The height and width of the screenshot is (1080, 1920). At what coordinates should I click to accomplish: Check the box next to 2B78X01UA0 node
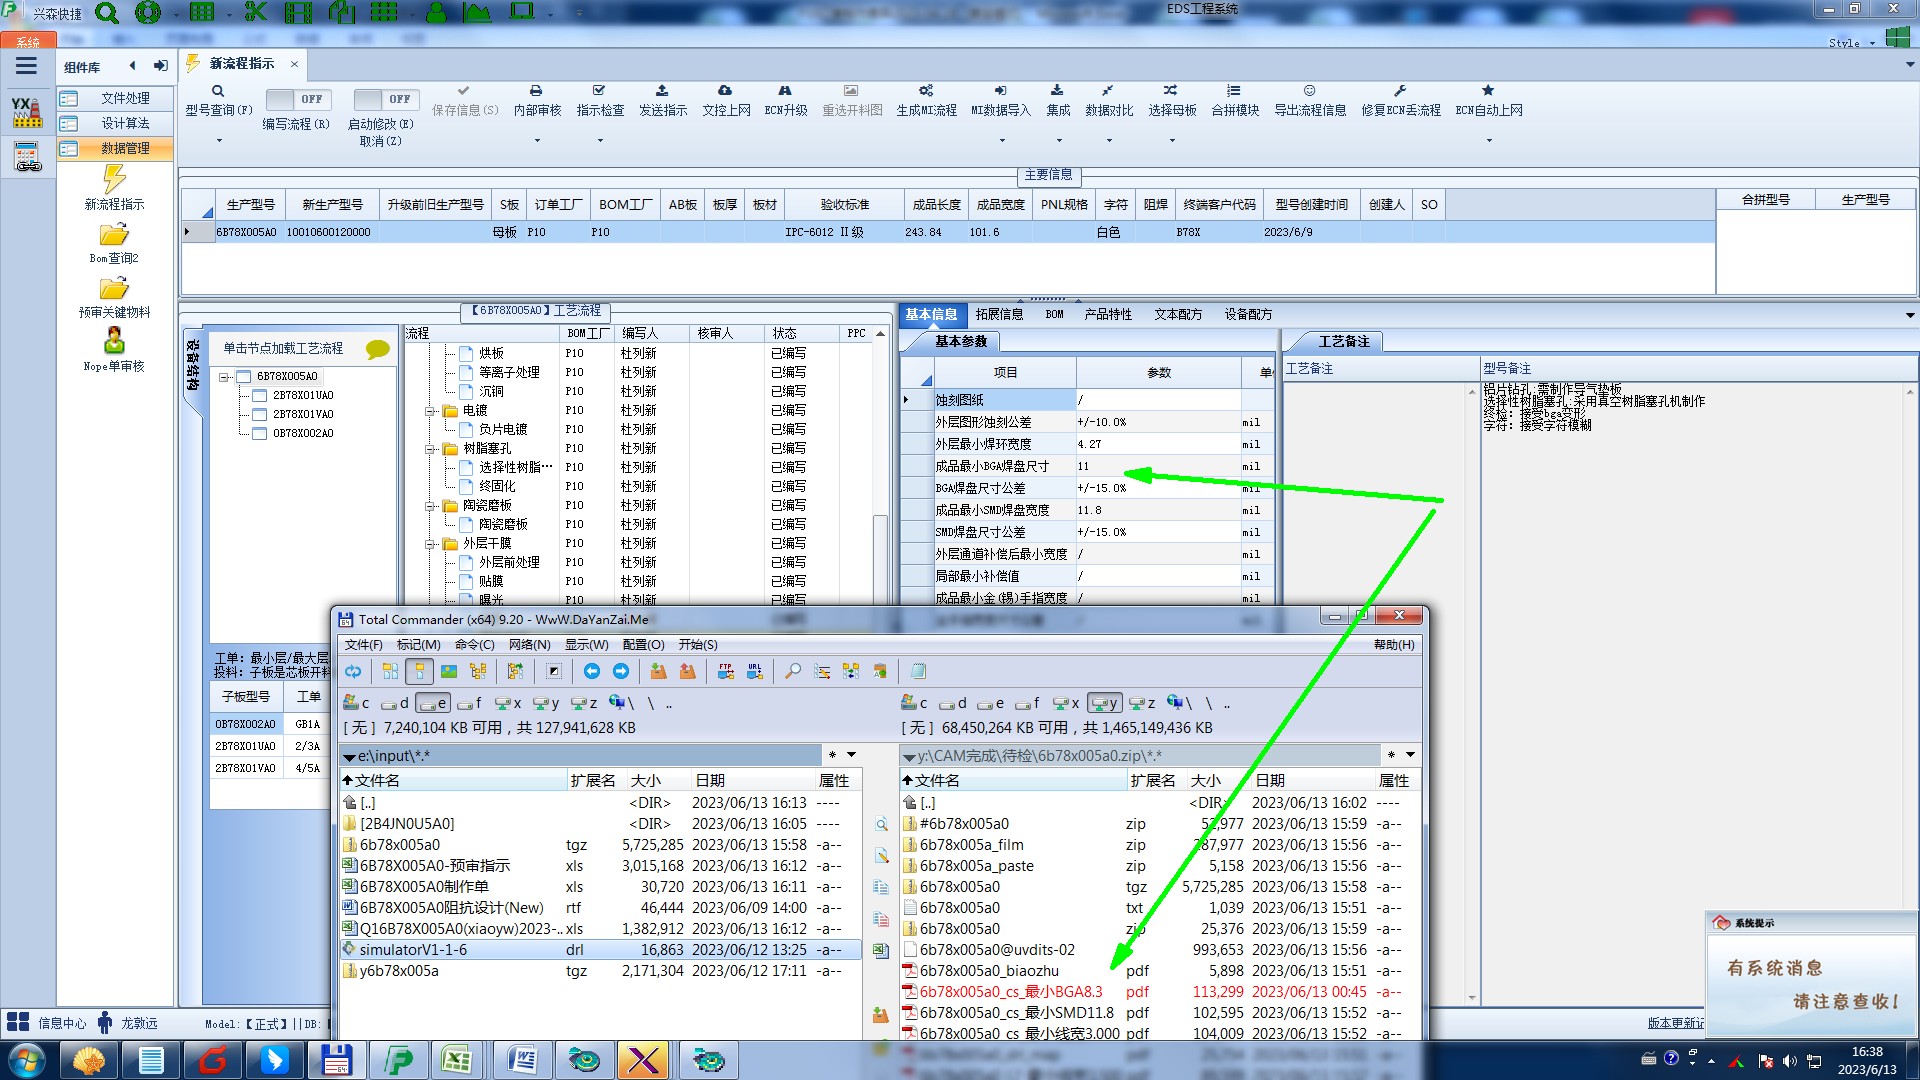point(259,395)
